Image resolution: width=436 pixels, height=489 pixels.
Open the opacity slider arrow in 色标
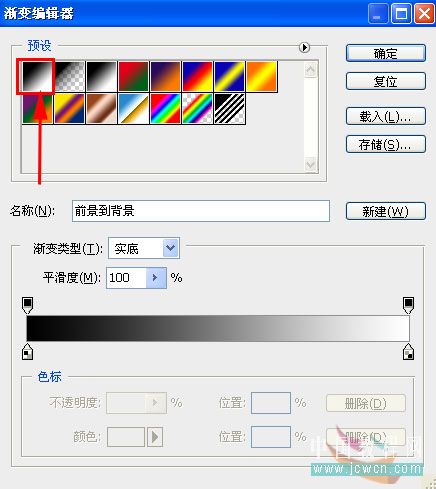[x=156, y=403]
